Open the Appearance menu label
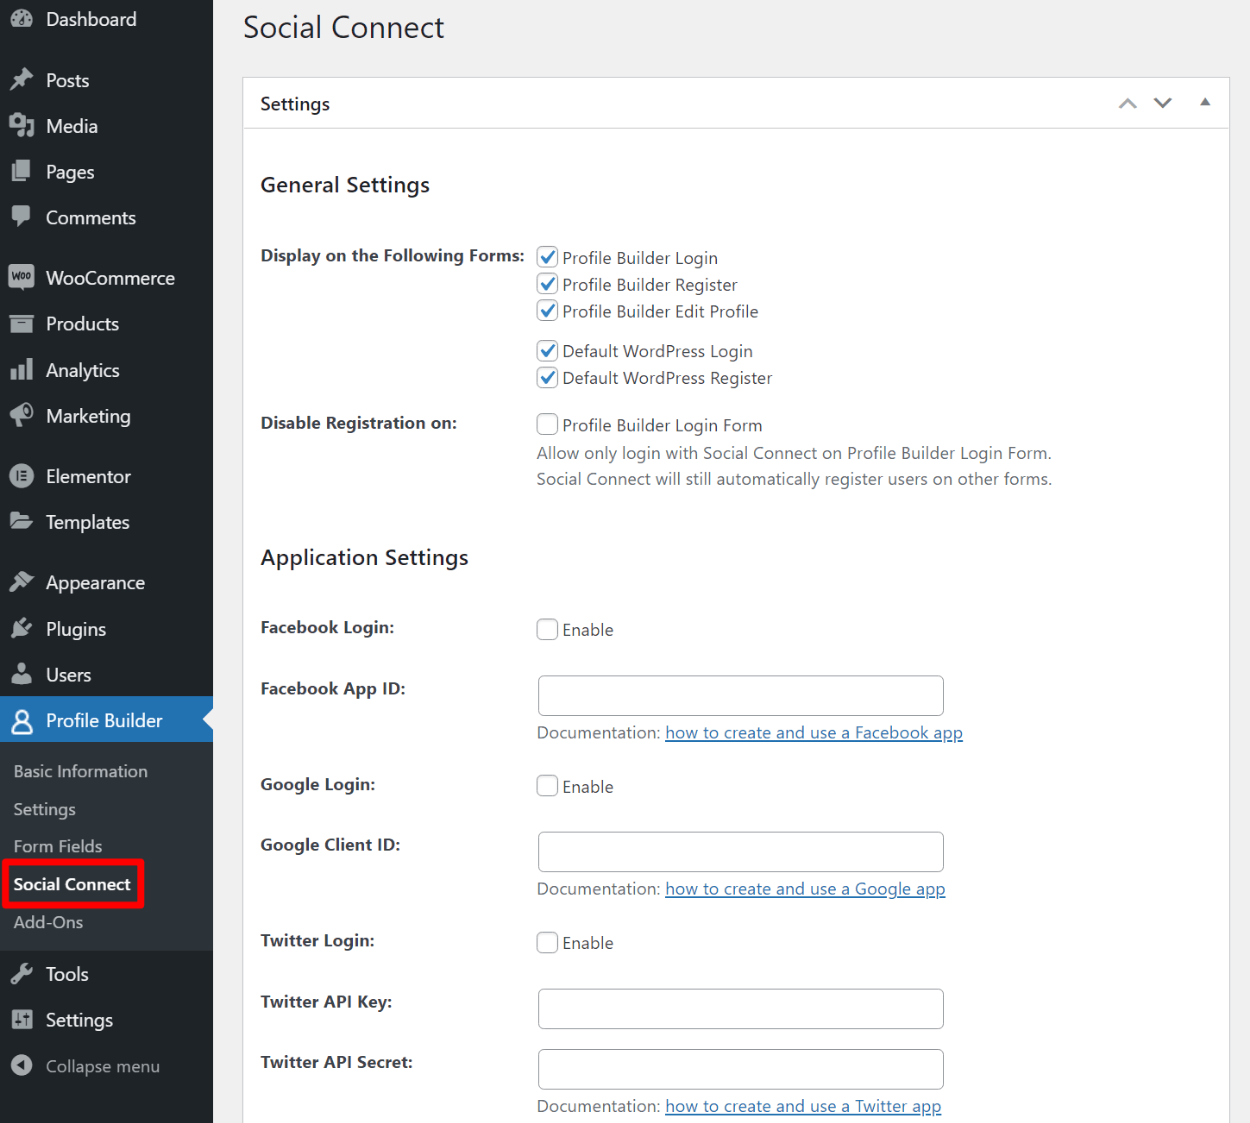Viewport: 1250px width, 1123px height. point(95,583)
